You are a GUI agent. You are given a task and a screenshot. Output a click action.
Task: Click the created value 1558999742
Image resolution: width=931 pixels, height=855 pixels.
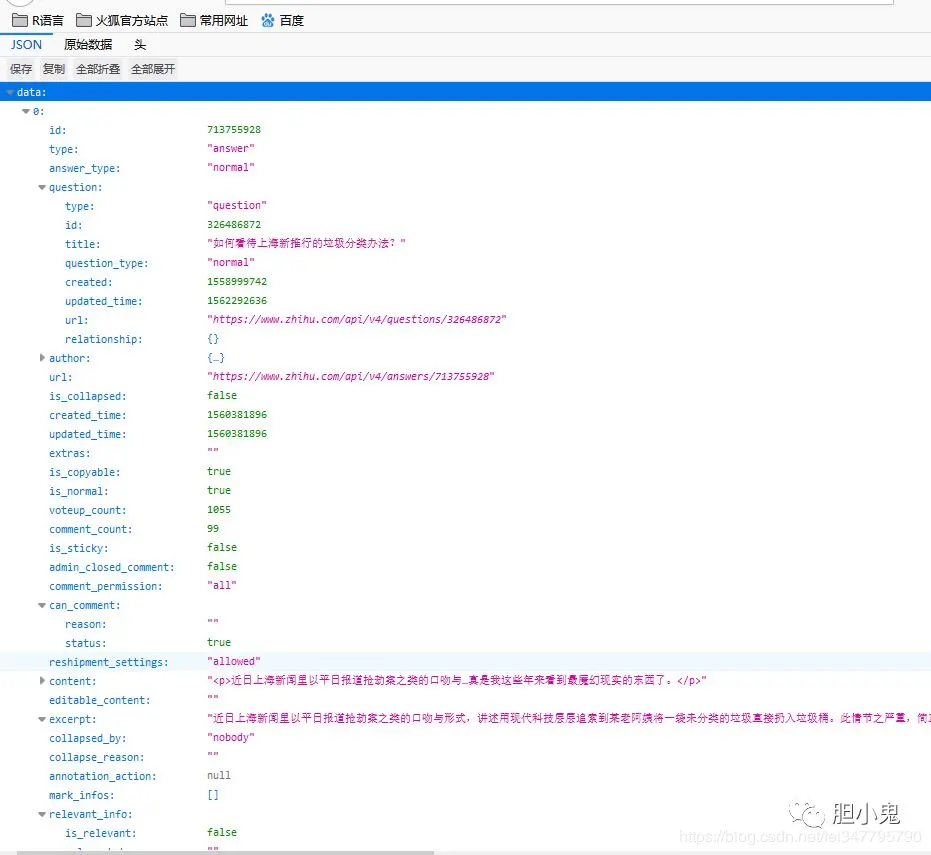point(237,281)
